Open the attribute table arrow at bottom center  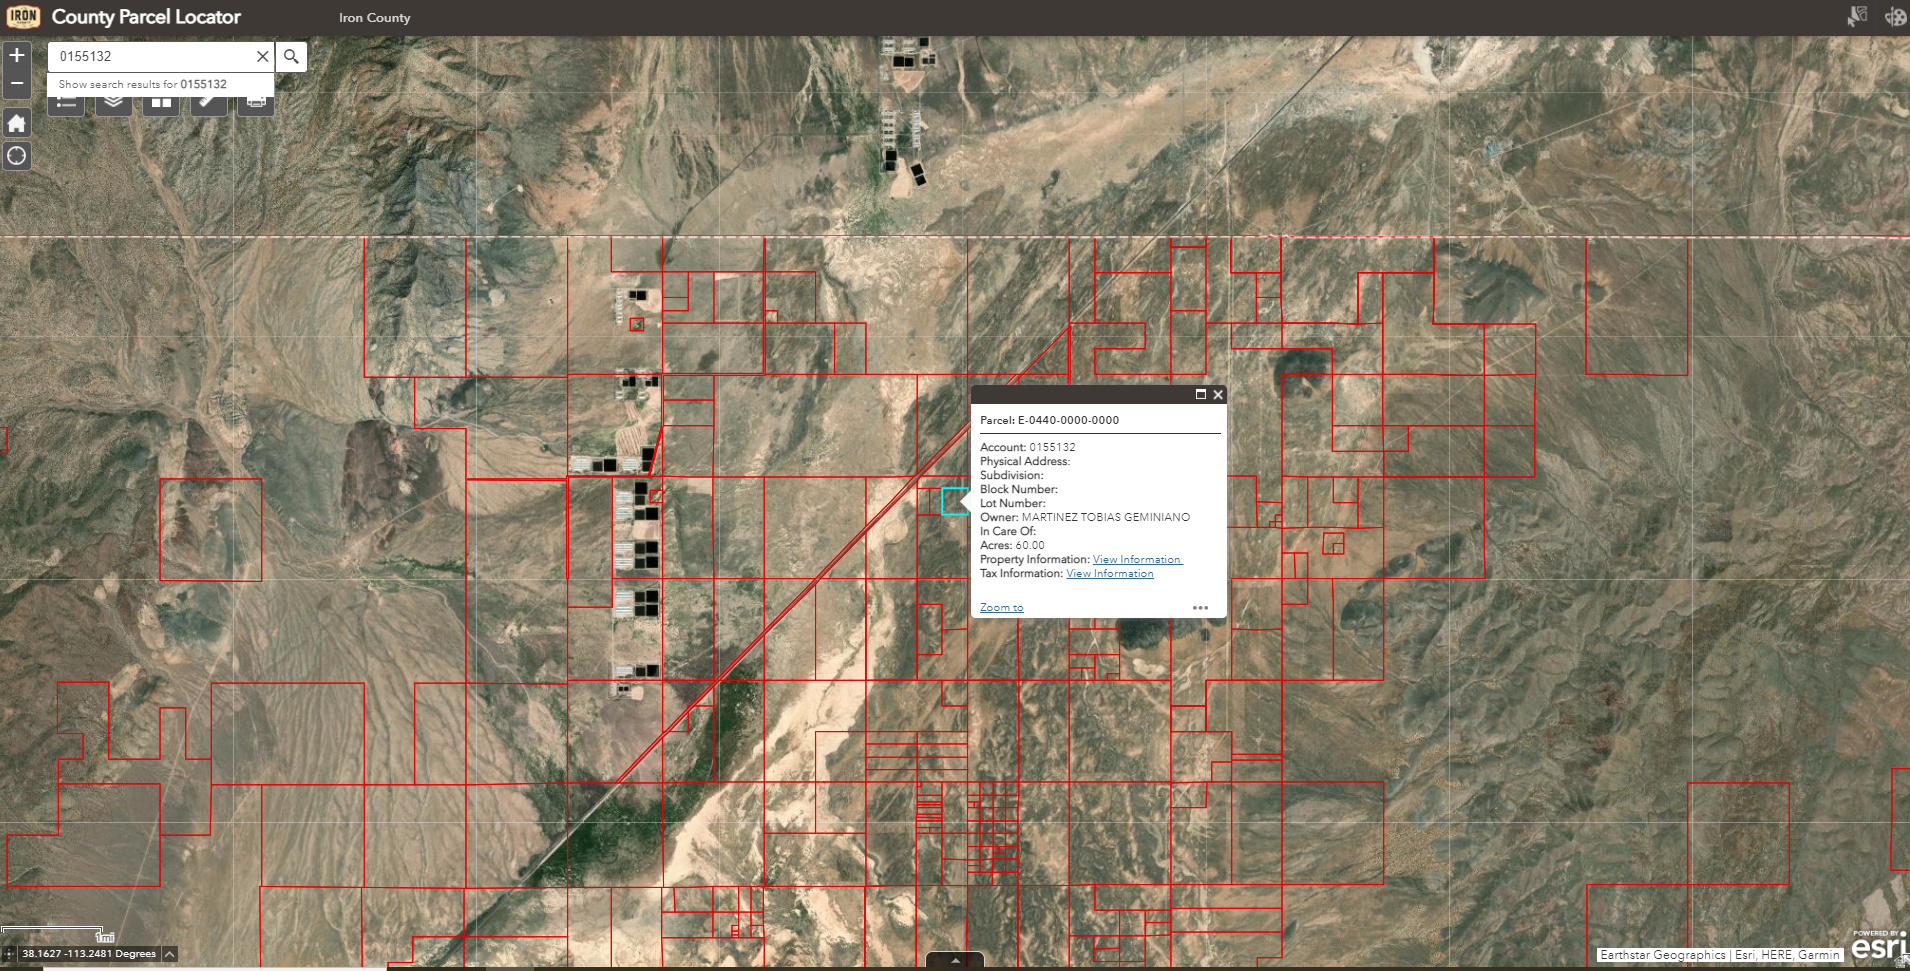click(955, 959)
